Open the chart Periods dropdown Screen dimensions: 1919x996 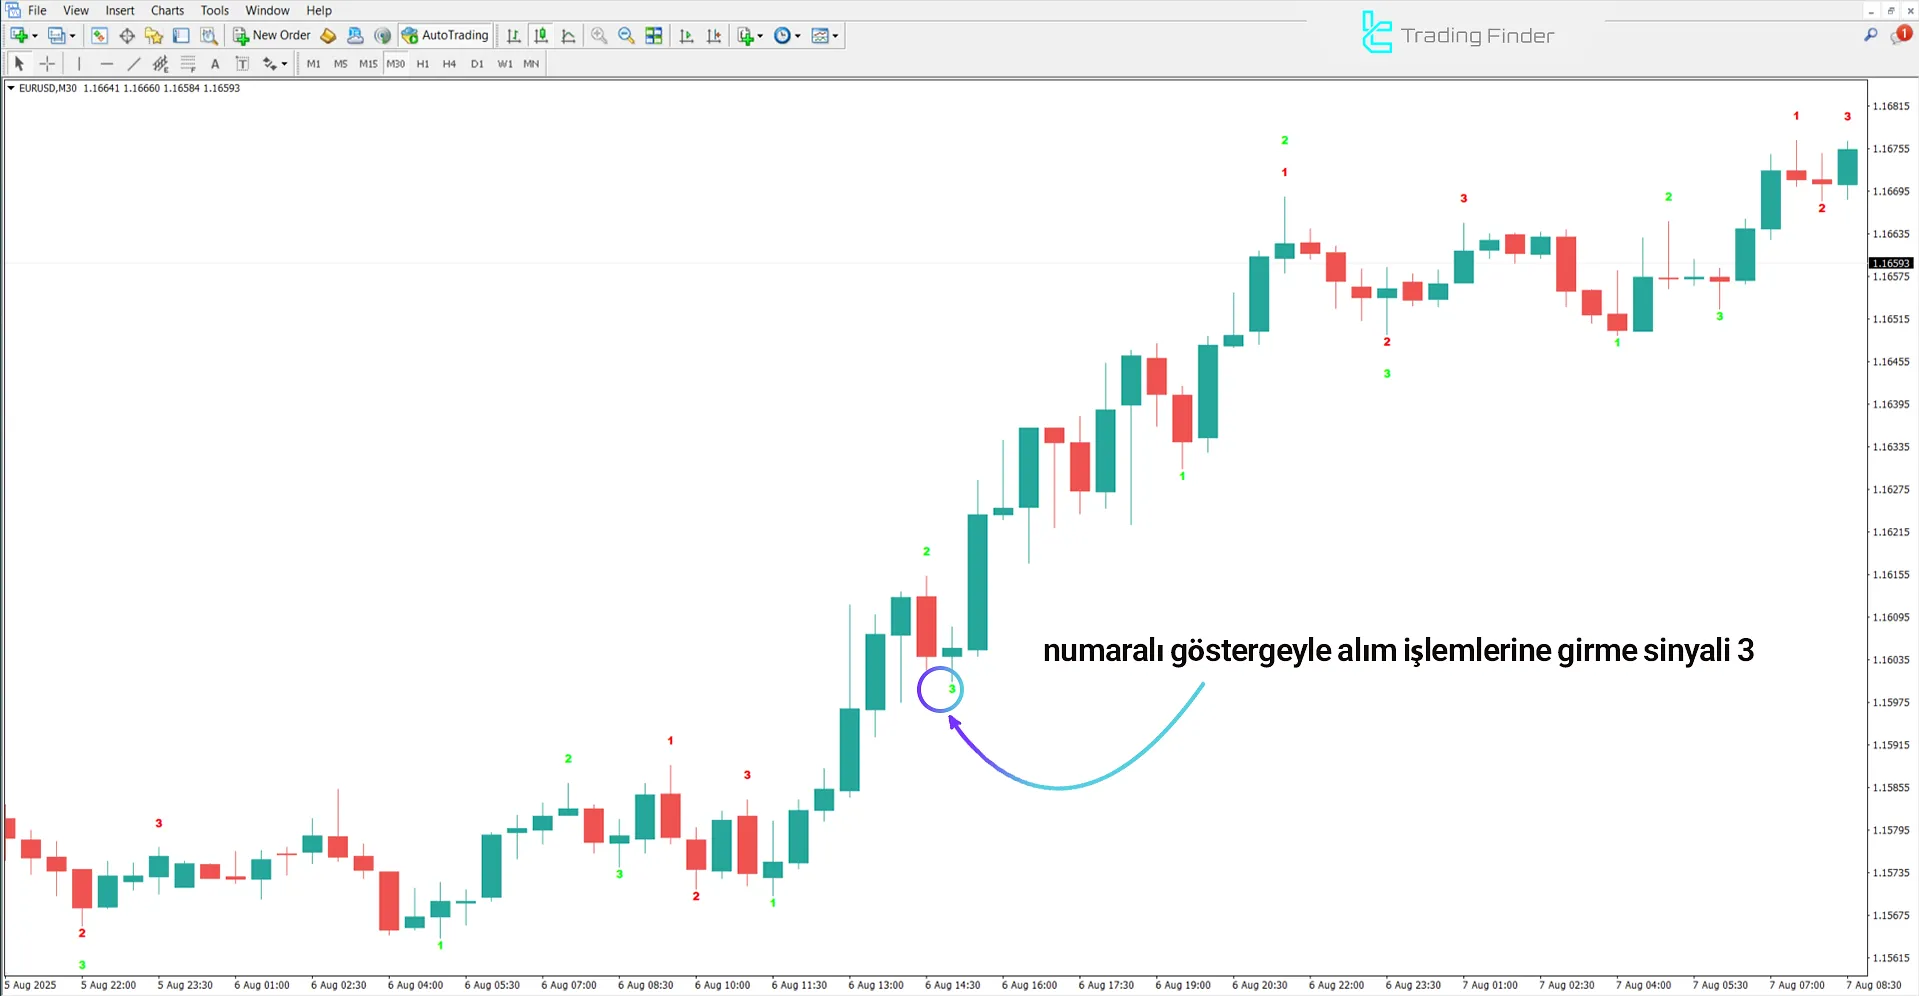click(786, 35)
